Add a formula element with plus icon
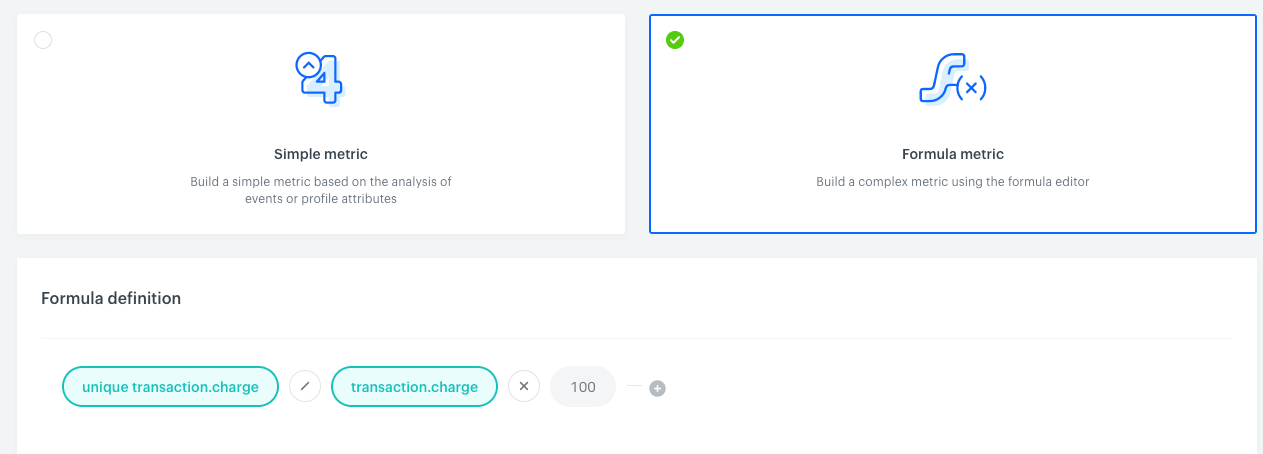This screenshot has width=1263, height=454. tap(657, 388)
